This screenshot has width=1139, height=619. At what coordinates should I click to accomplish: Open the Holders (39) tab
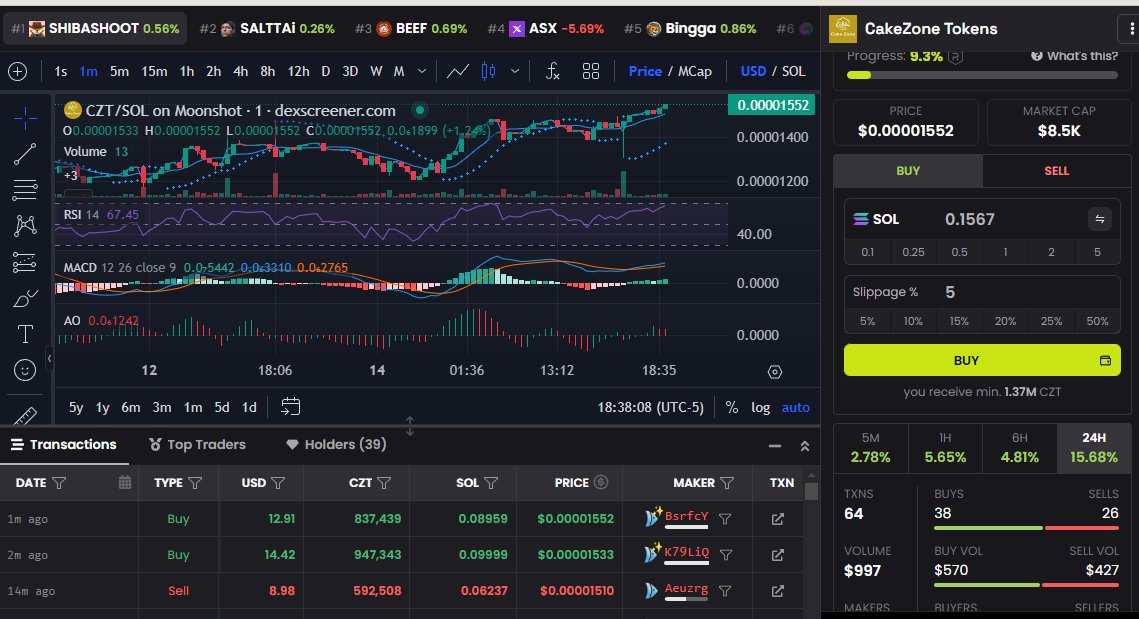pos(336,445)
